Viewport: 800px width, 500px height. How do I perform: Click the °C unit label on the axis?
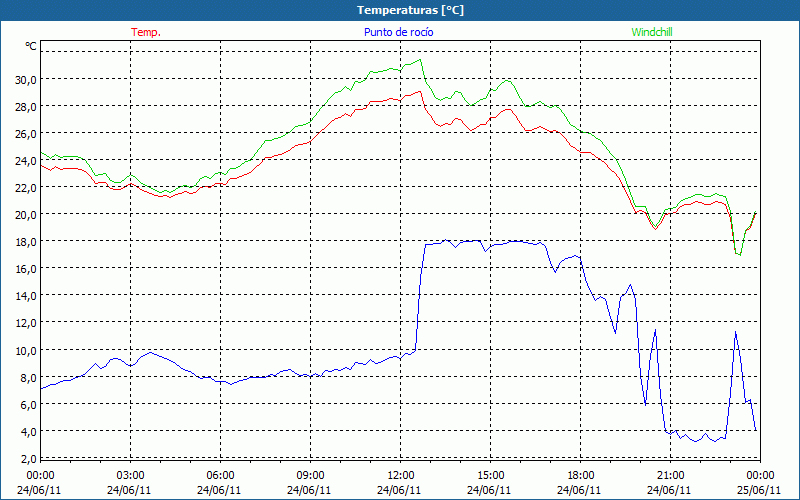(31, 46)
